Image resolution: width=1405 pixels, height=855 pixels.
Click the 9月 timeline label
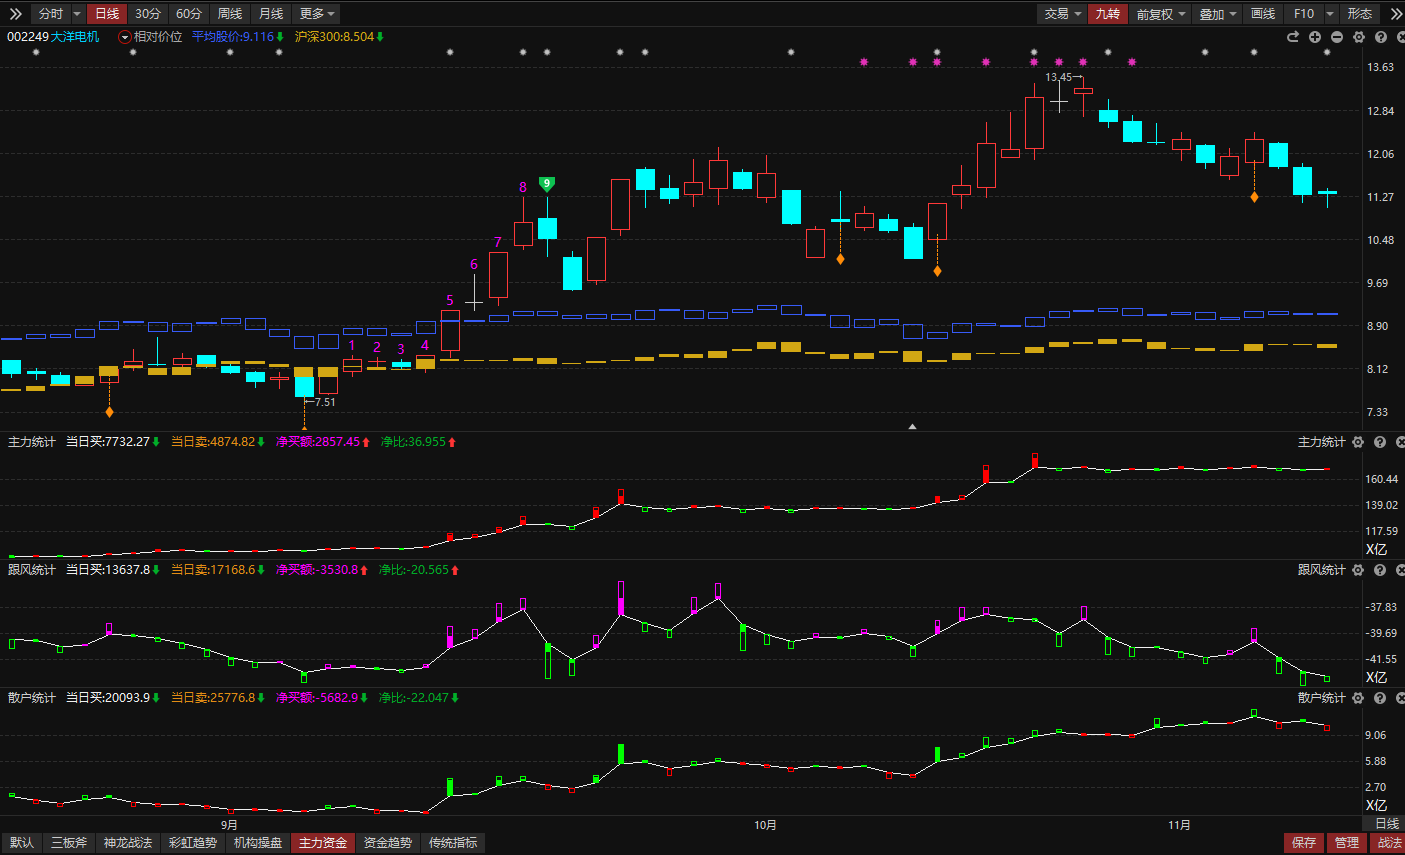click(229, 825)
